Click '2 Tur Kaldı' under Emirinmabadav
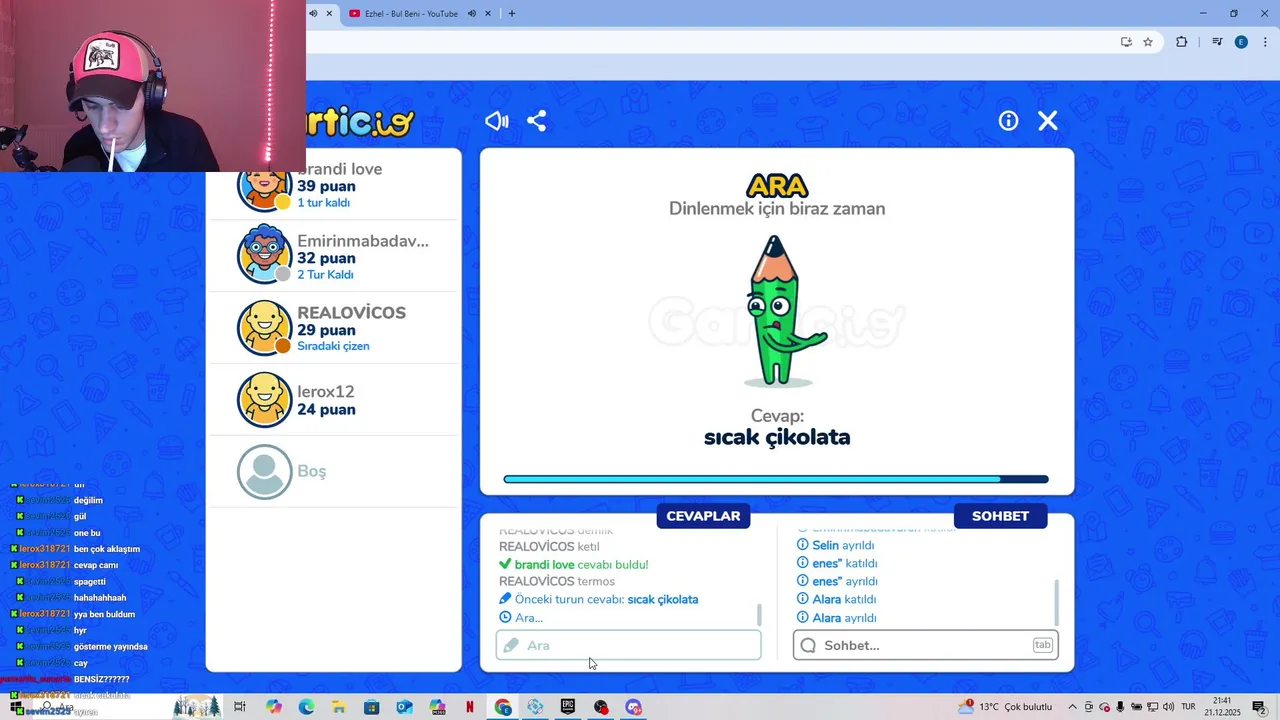Image resolution: width=1280 pixels, height=720 pixels. click(x=325, y=274)
